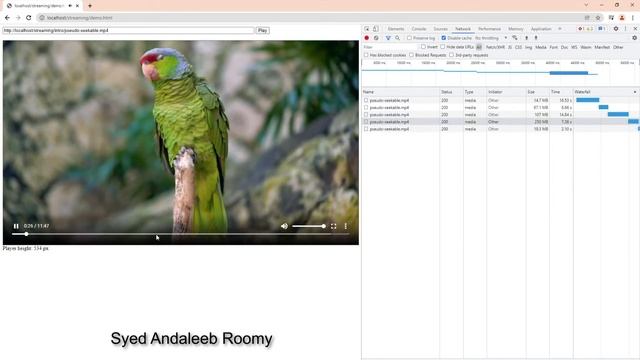Bookmark this page with the star icon
The height and width of the screenshot is (360, 640).
point(598,18)
